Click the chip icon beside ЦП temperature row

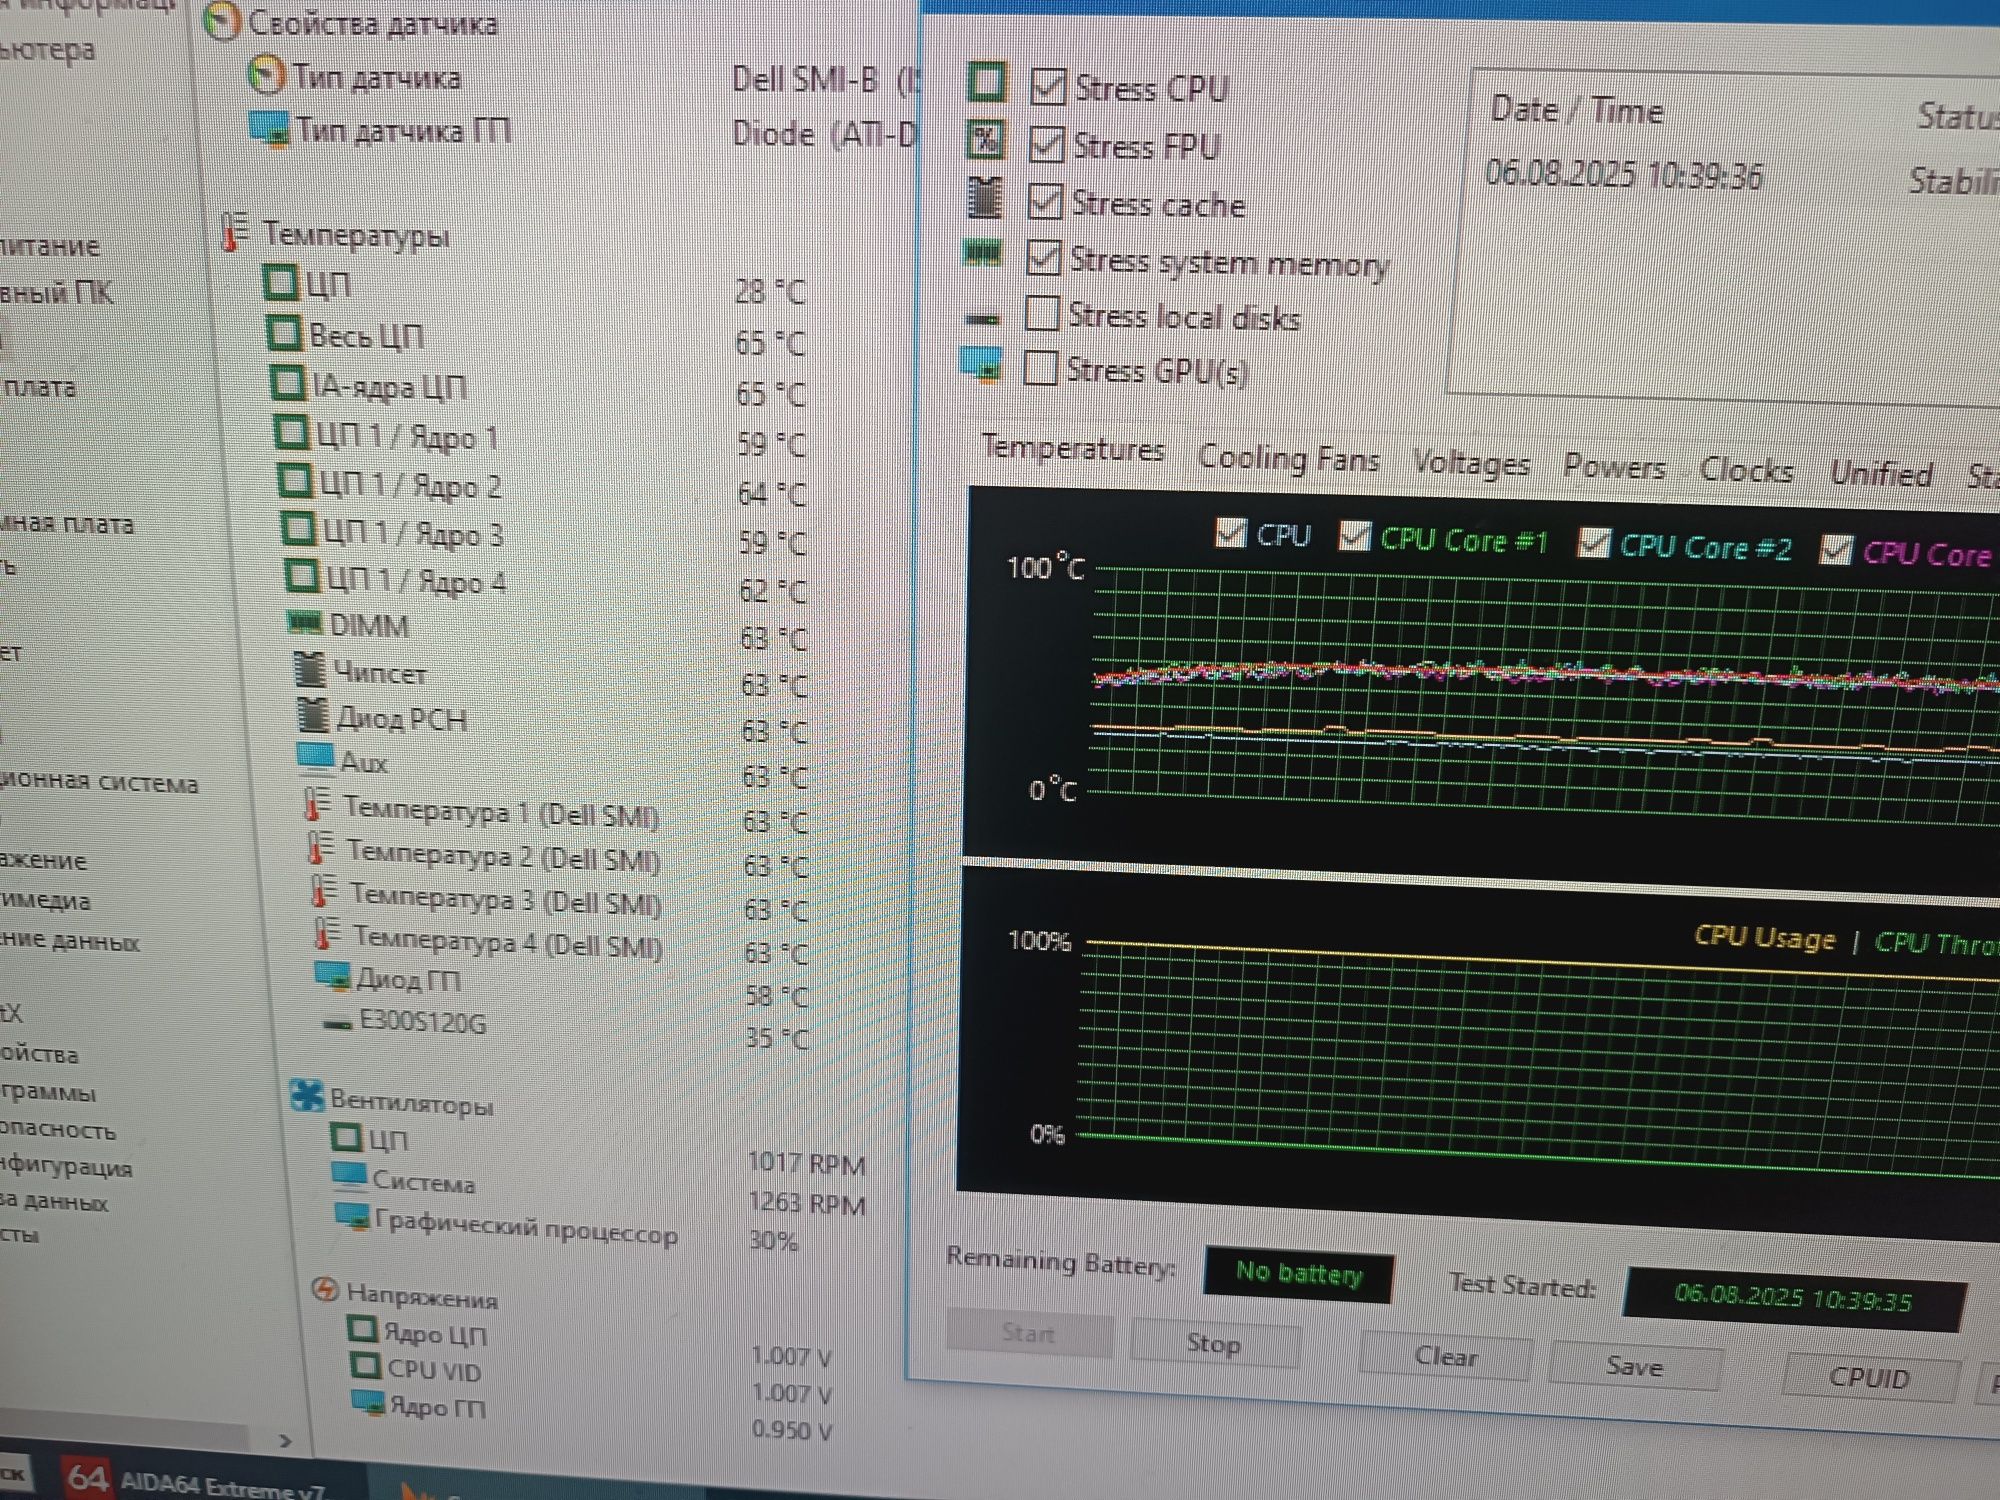click(x=281, y=282)
